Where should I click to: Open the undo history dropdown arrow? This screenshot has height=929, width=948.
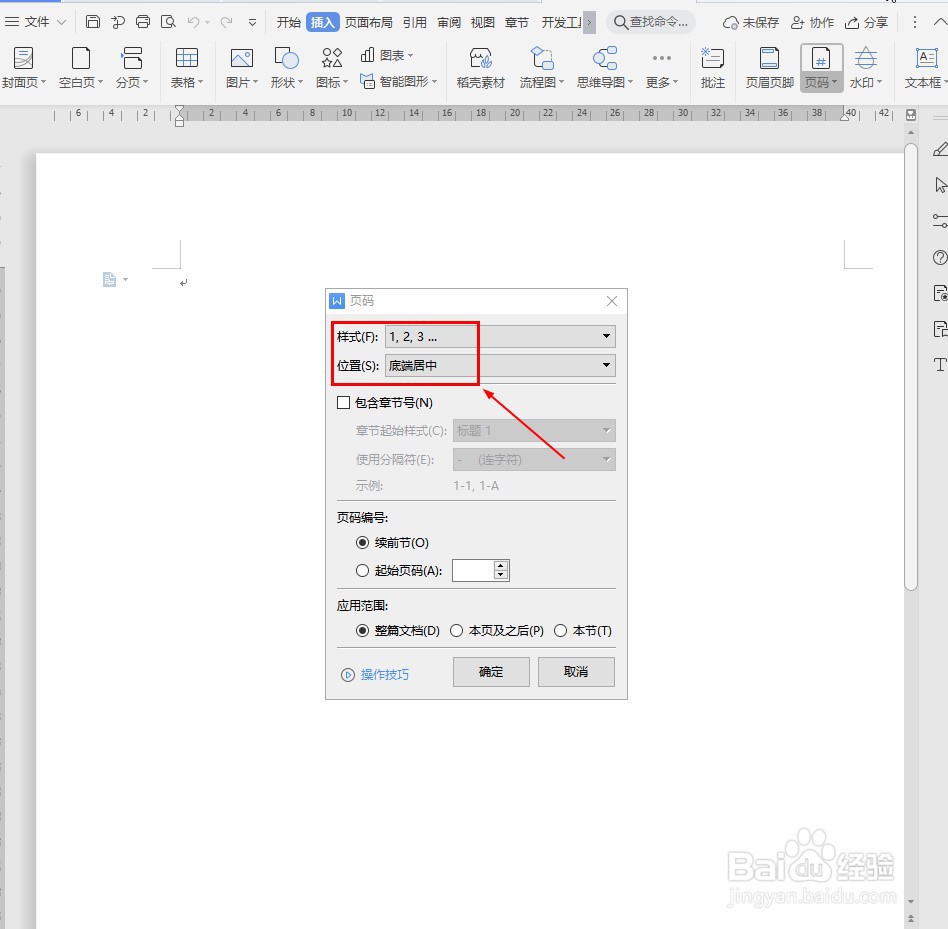pyautogui.click(x=207, y=22)
